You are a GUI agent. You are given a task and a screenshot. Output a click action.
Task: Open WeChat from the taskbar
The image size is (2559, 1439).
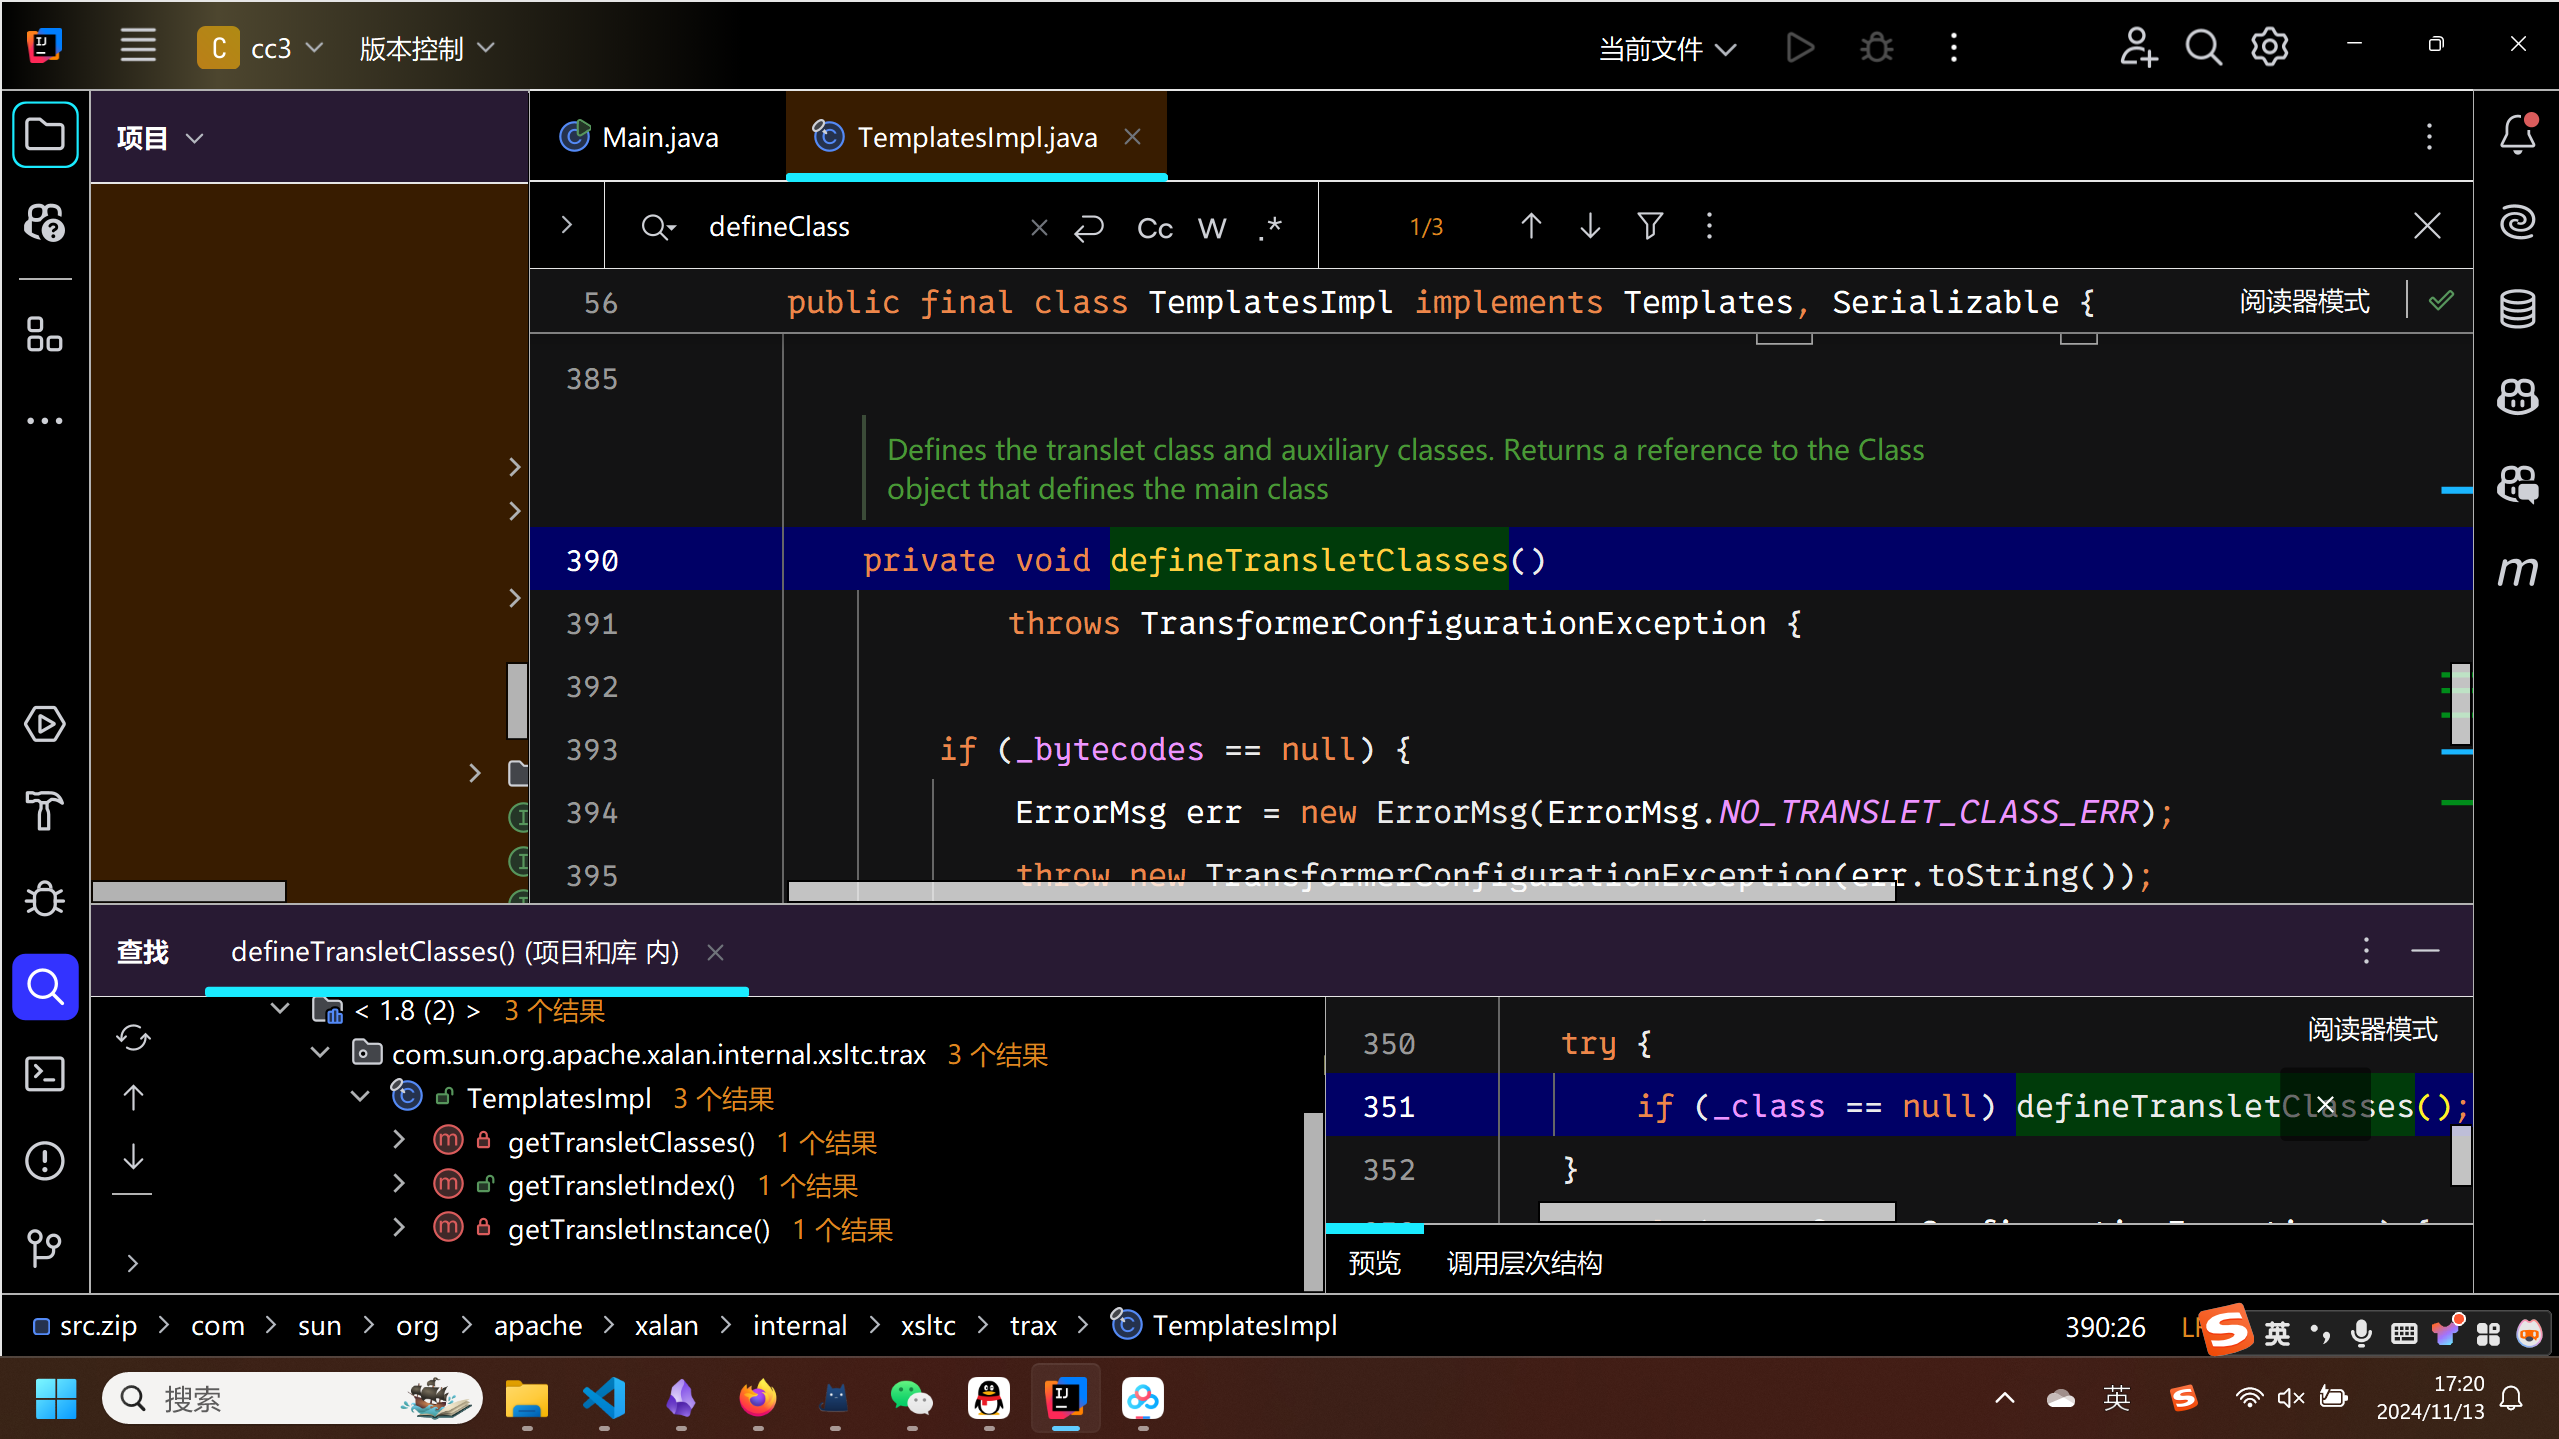[911, 1398]
